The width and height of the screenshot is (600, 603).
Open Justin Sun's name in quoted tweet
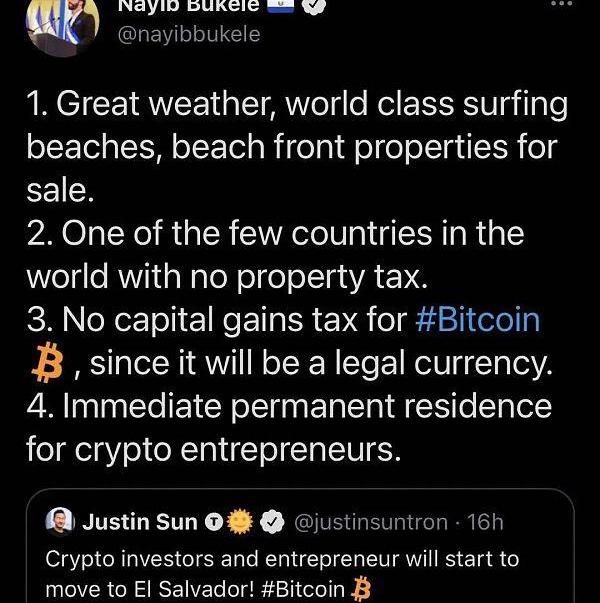(138, 522)
